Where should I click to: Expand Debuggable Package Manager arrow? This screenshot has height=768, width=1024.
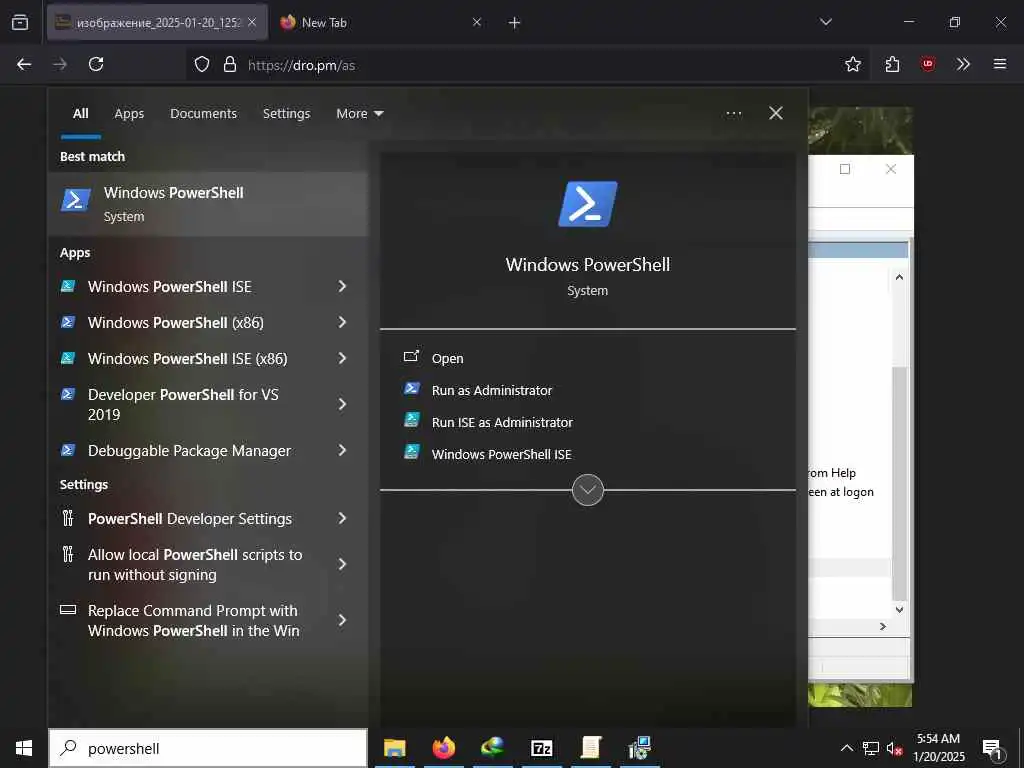point(342,451)
